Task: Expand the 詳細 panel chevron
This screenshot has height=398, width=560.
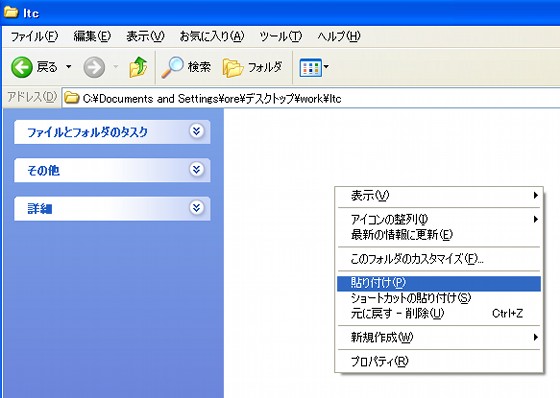Action: pyautogui.click(x=196, y=208)
